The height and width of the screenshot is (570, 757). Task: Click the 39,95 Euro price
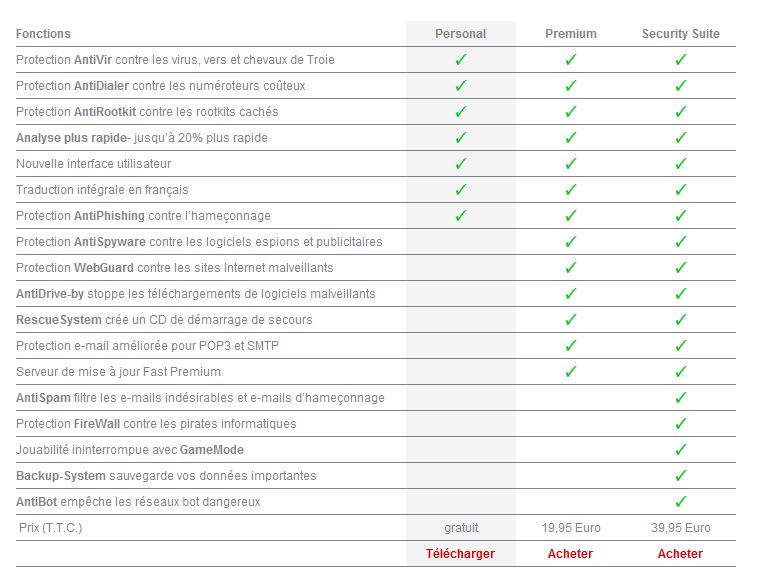(x=681, y=528)
